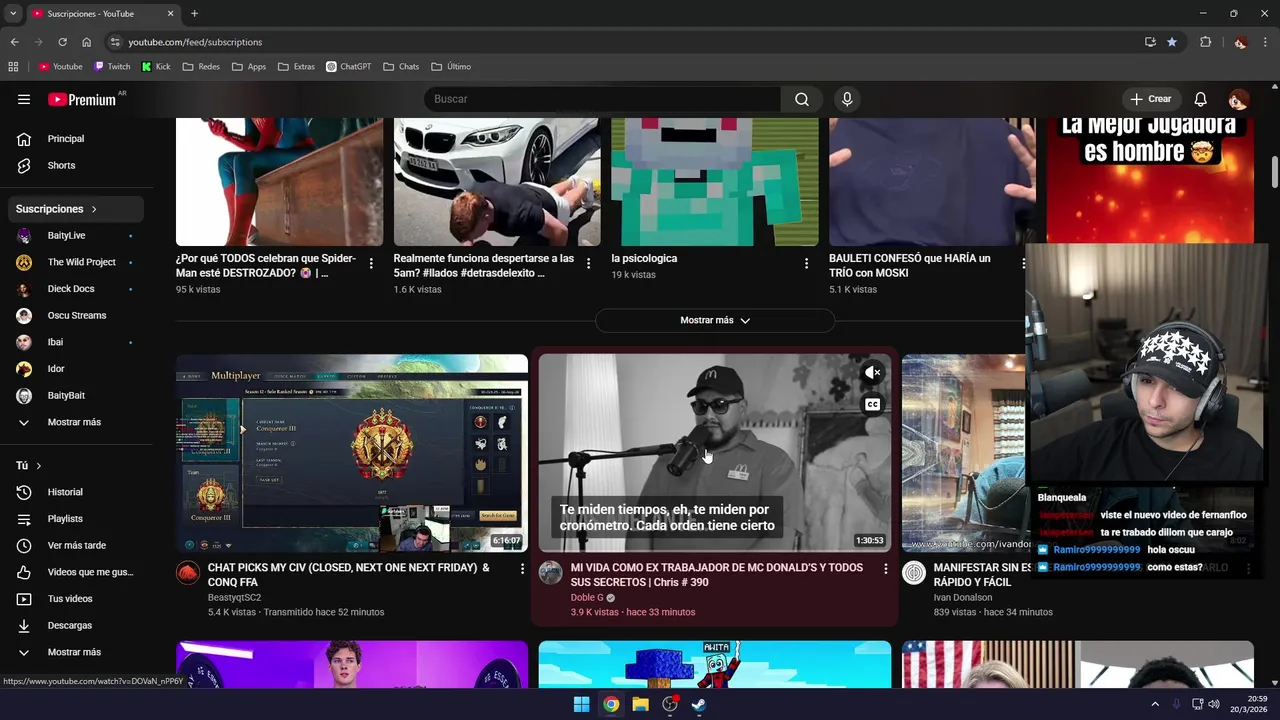This screenshot has width=1280, height=720.
Task: Open options for the Spider-Man short
Action: [x=371, y=264]
